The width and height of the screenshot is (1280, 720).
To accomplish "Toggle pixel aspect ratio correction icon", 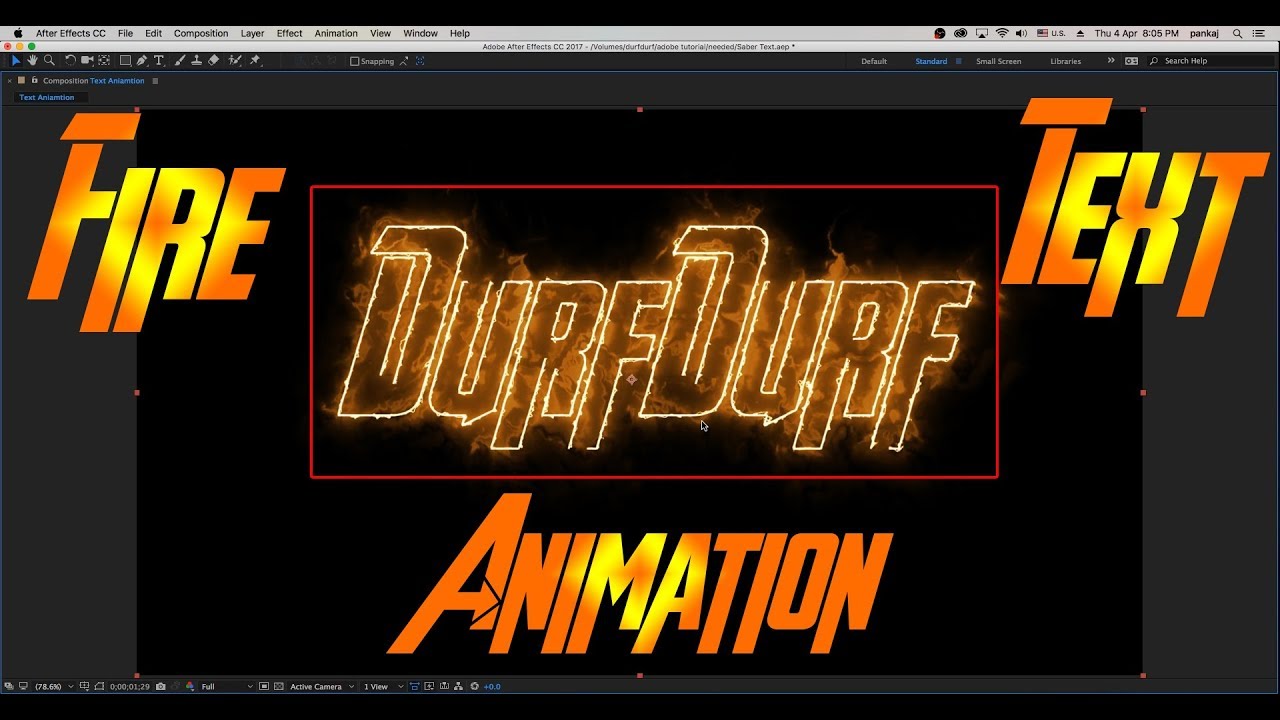I will coord(414,686).
